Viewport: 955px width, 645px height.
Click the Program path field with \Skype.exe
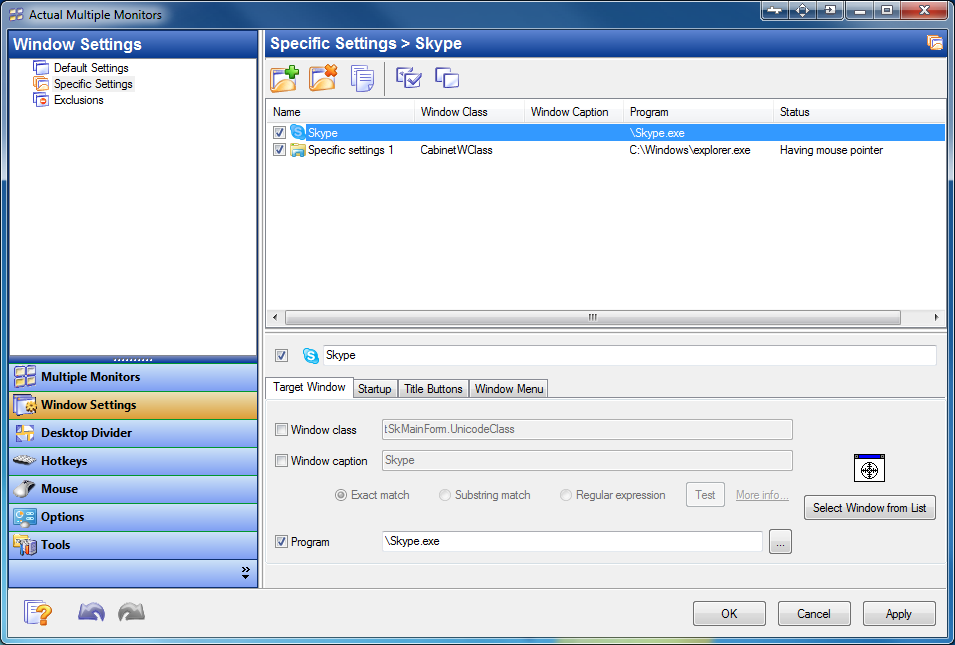point(572,541)
